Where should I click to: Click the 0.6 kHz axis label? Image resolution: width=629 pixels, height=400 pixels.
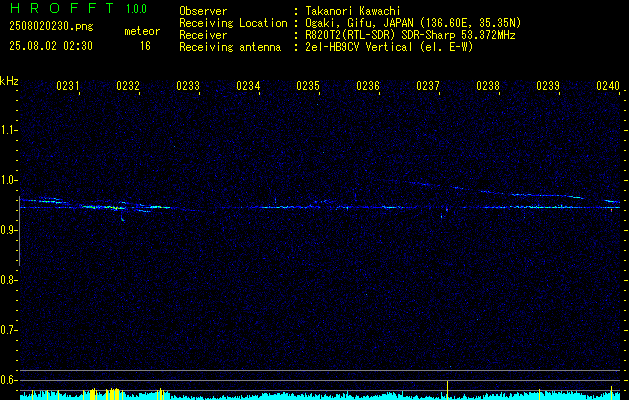(8, 380)
